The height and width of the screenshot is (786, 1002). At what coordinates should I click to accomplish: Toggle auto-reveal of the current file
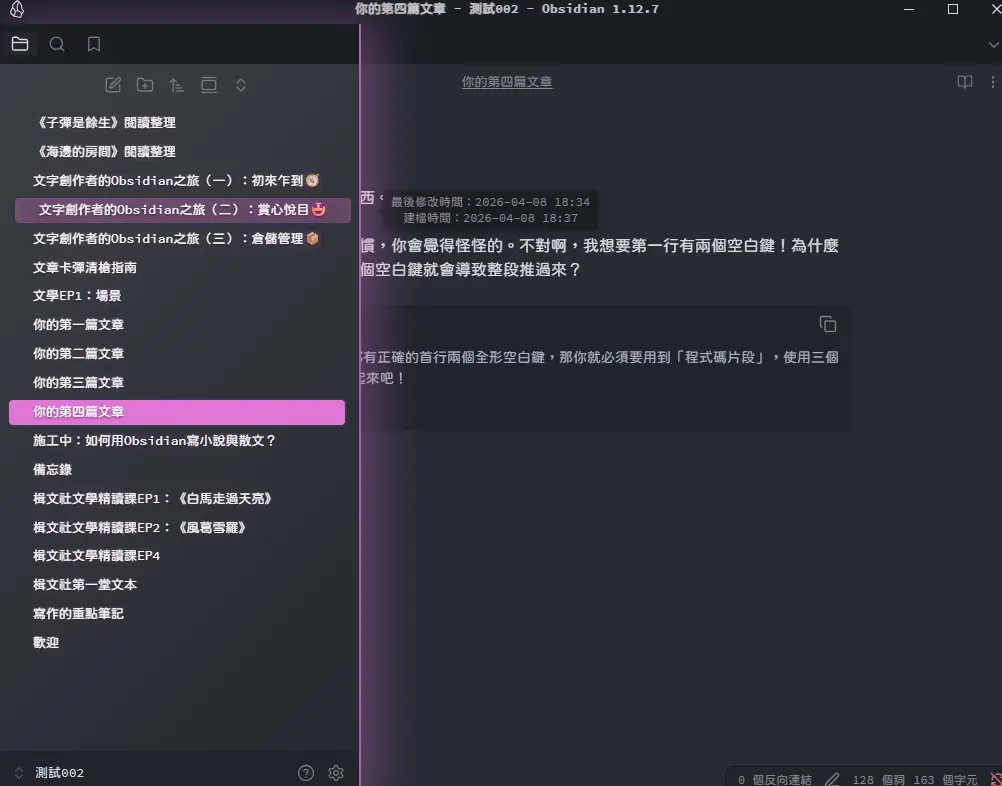(x=209, y=85)
